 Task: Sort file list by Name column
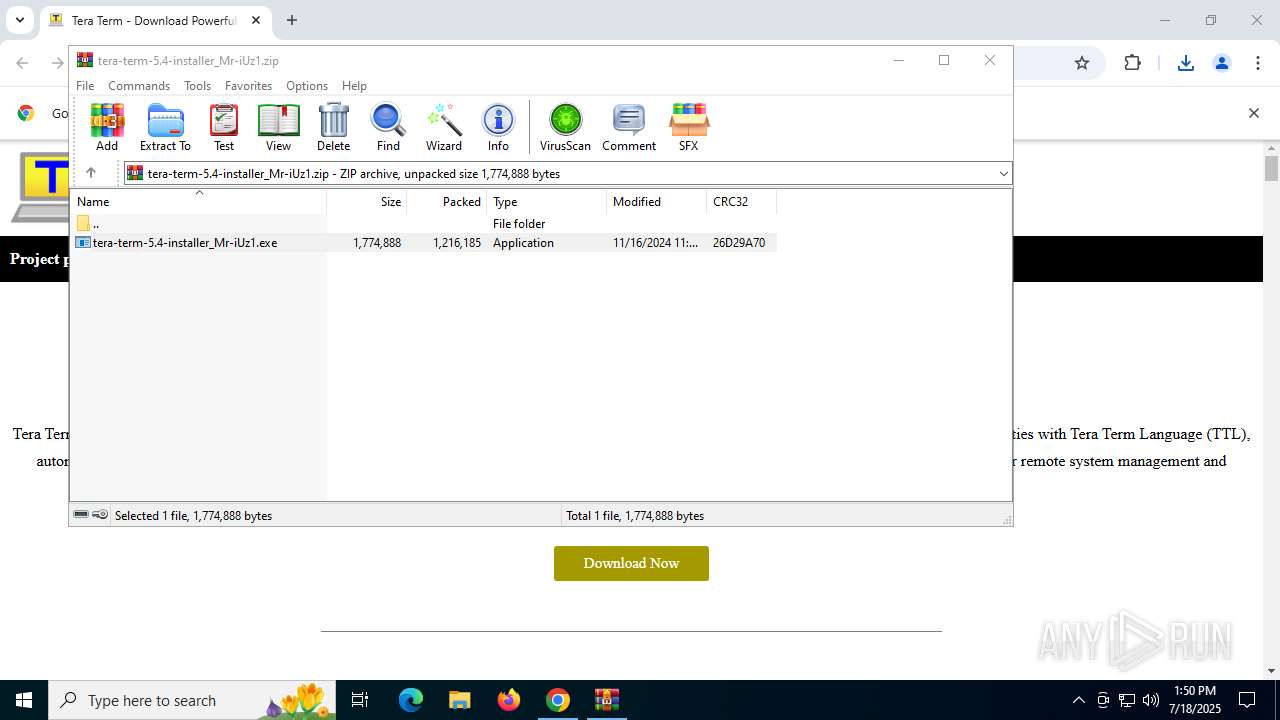[198, 202]
